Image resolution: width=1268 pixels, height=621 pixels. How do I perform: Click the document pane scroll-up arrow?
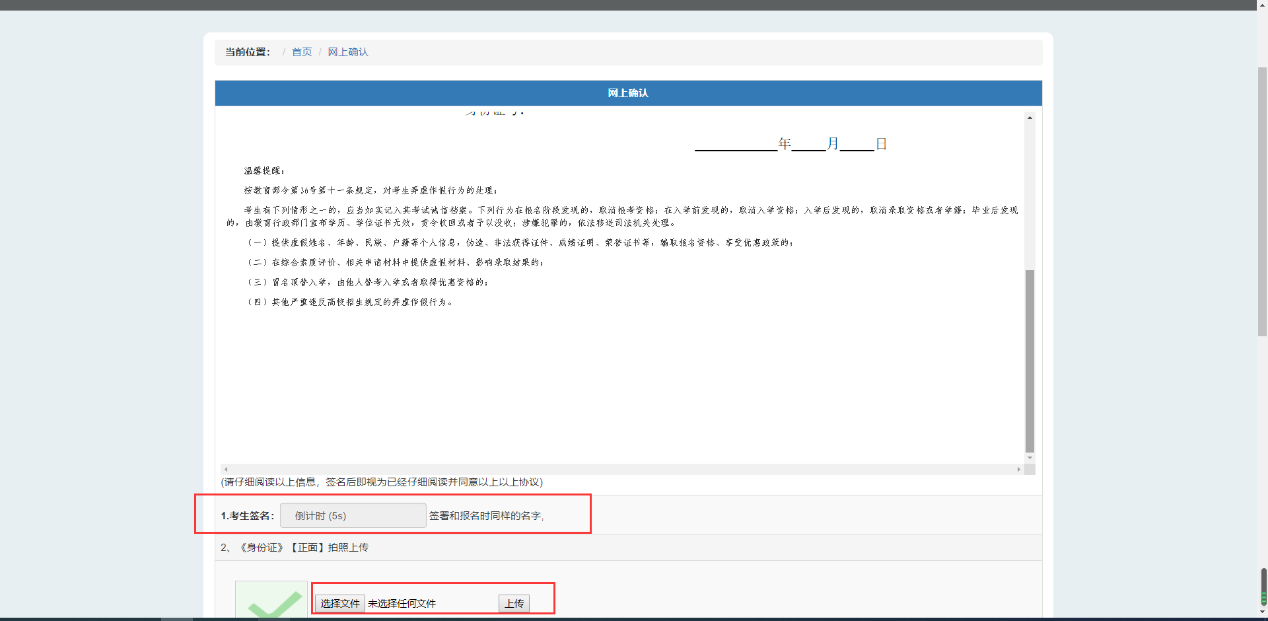(1029, 119)
